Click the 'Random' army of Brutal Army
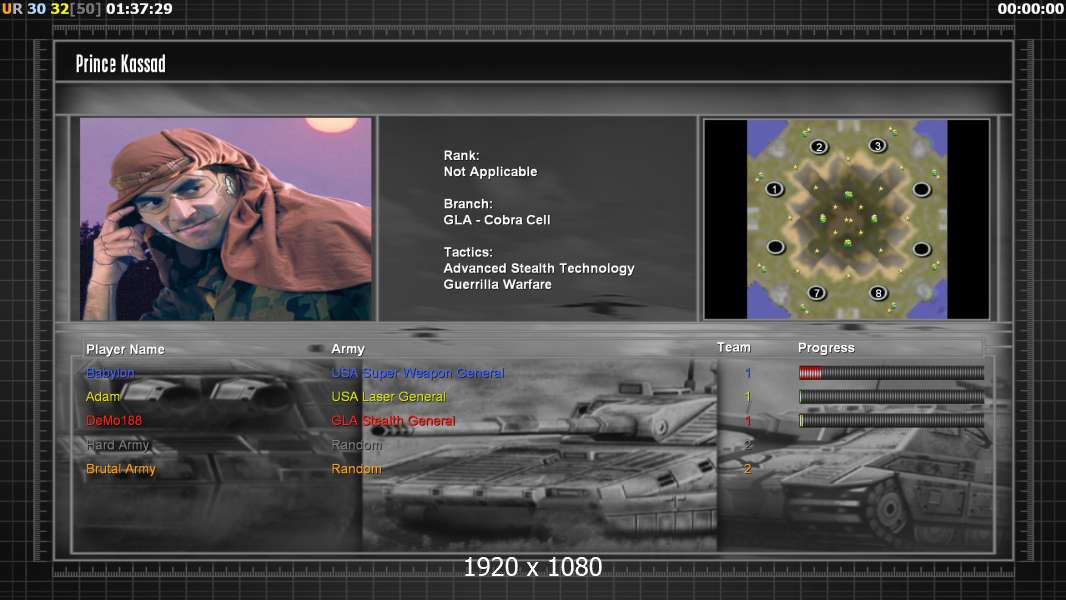Screen dimensions: 1066x600 coord(356,469)
